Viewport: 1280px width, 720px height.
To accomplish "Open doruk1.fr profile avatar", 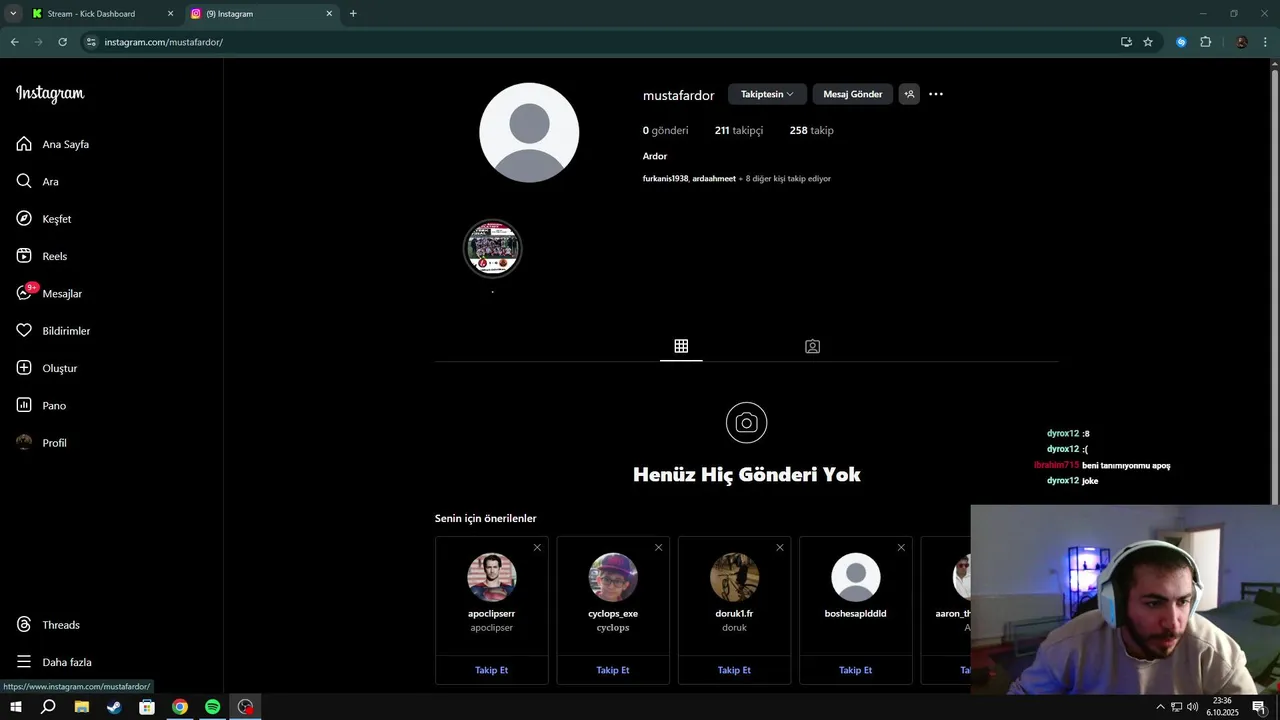I will 734,577.
